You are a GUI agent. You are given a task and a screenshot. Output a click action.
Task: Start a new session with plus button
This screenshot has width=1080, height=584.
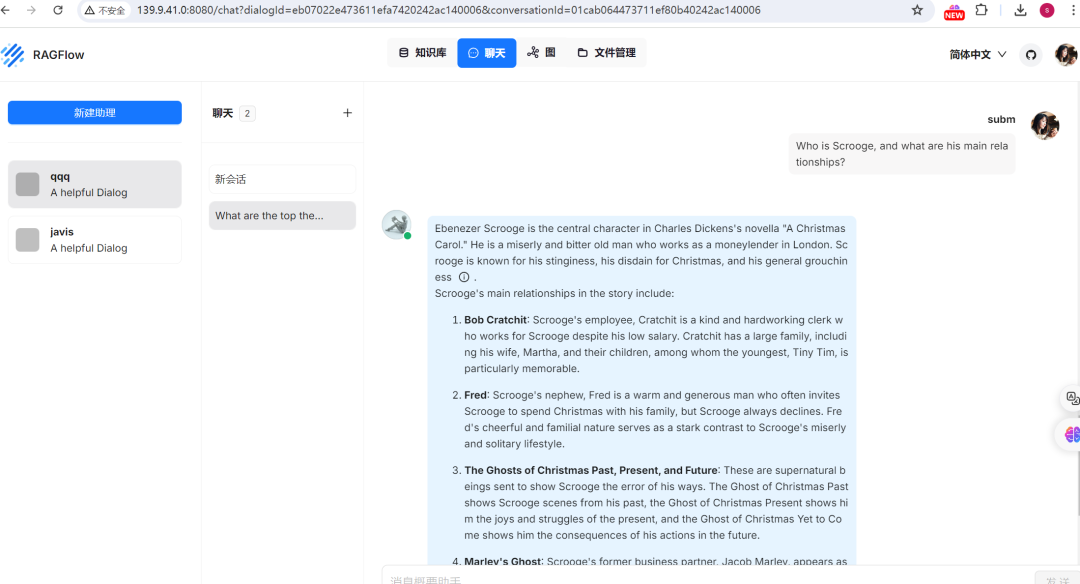click(347, 113)
